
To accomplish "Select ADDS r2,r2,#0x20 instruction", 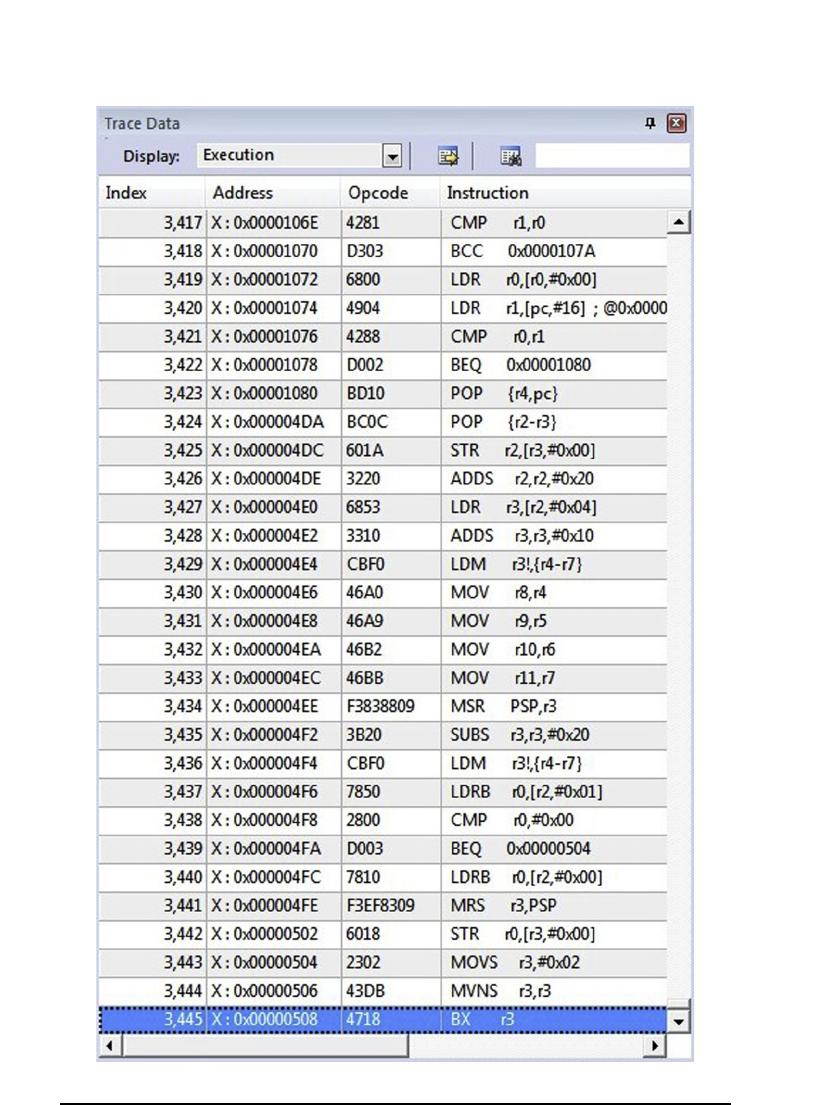I will click(522, 479).
